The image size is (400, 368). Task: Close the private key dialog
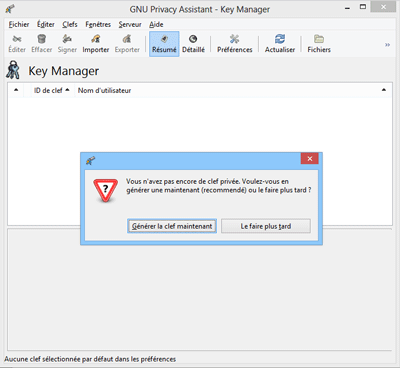point(310,159)
